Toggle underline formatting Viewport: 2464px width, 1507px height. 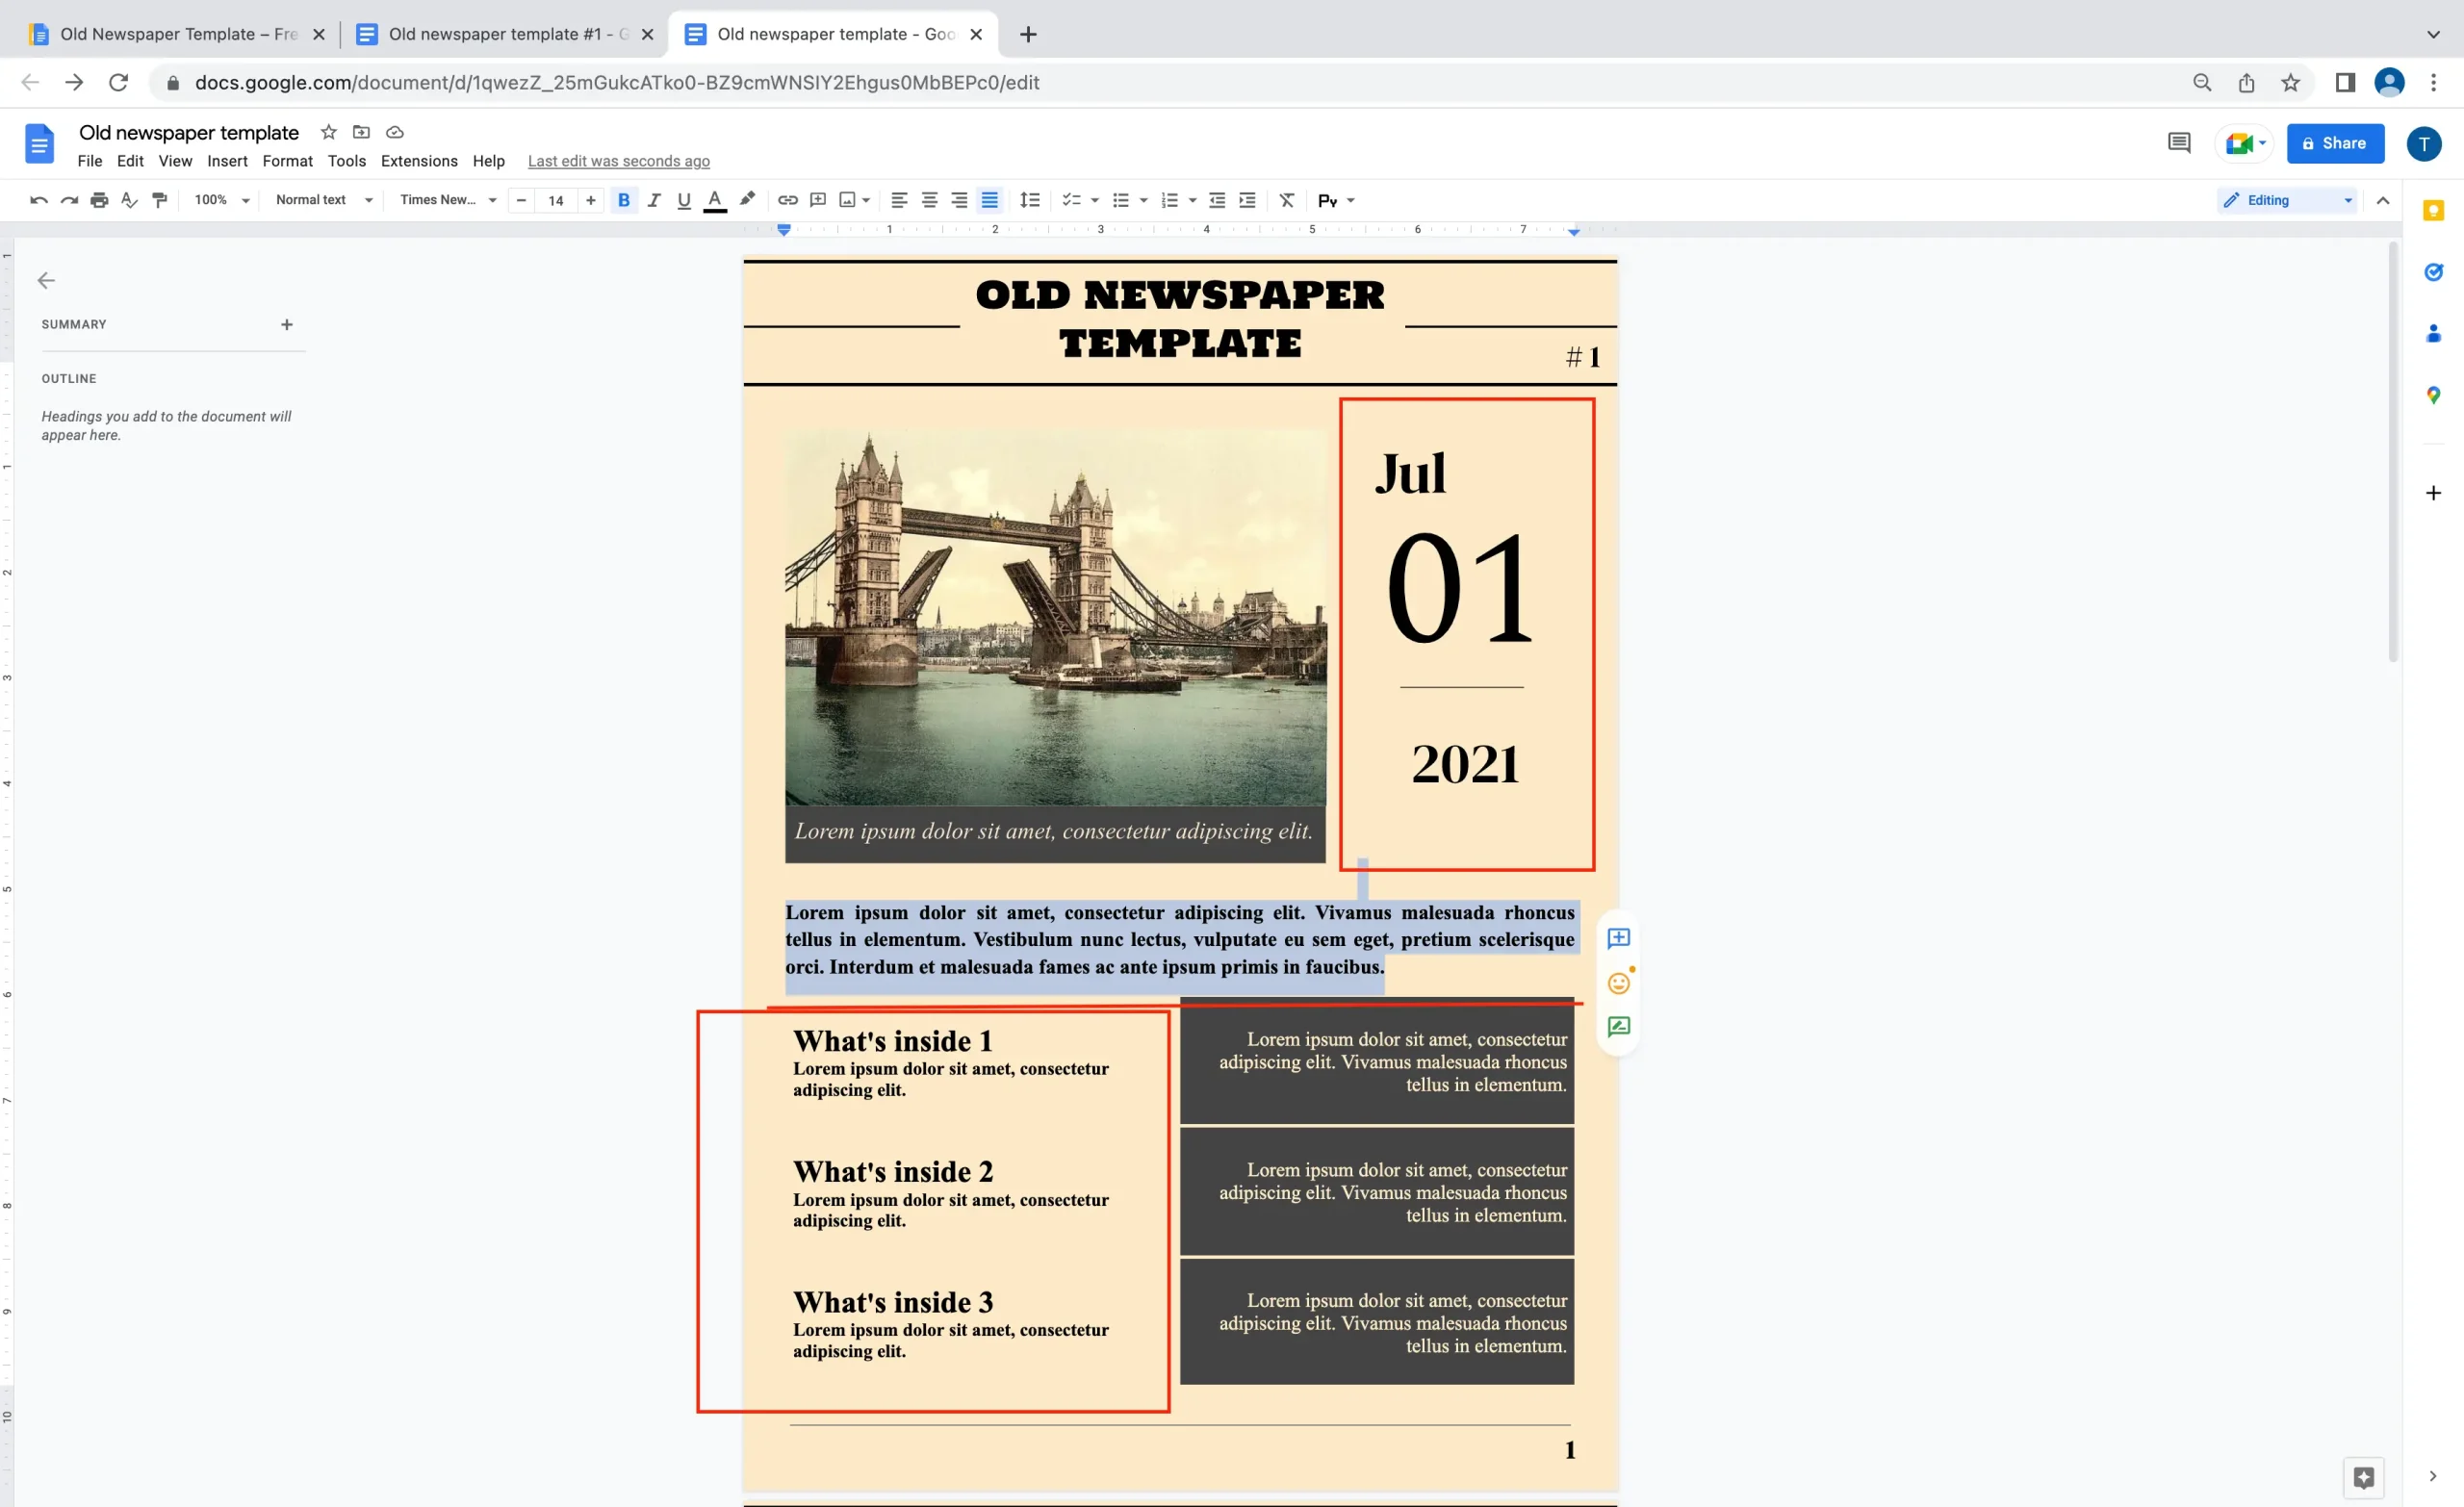pos(683,200)
